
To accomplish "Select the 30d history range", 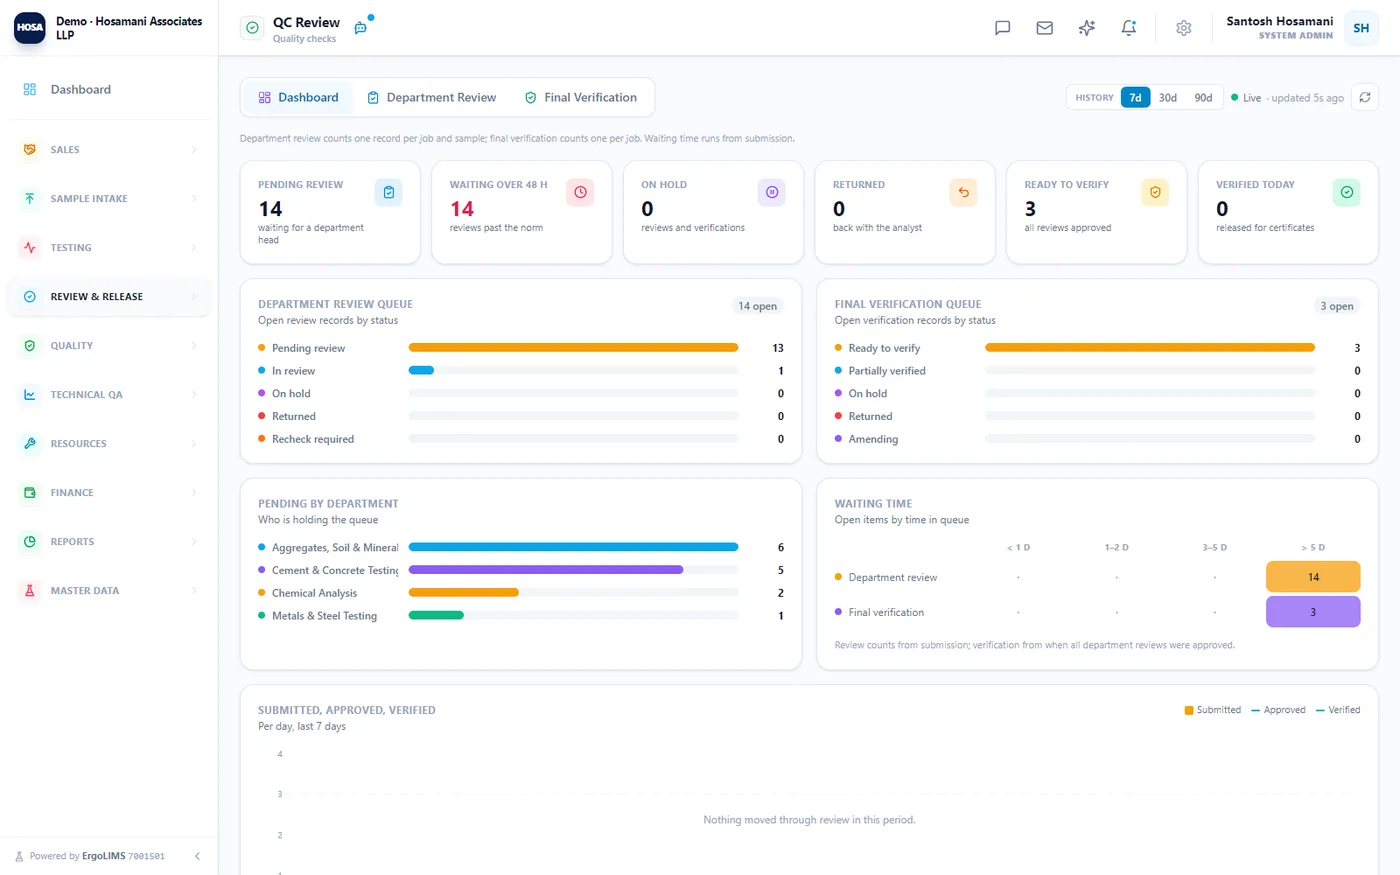I will click(x=1168, y=97).
